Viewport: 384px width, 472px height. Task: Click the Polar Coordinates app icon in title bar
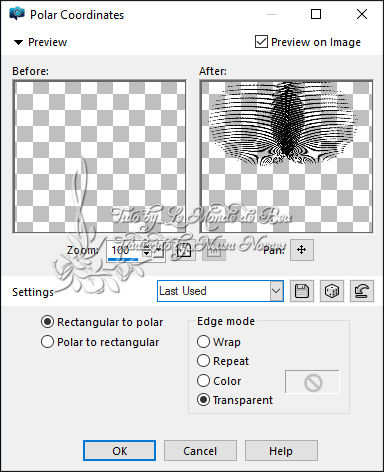pos(16,14)
